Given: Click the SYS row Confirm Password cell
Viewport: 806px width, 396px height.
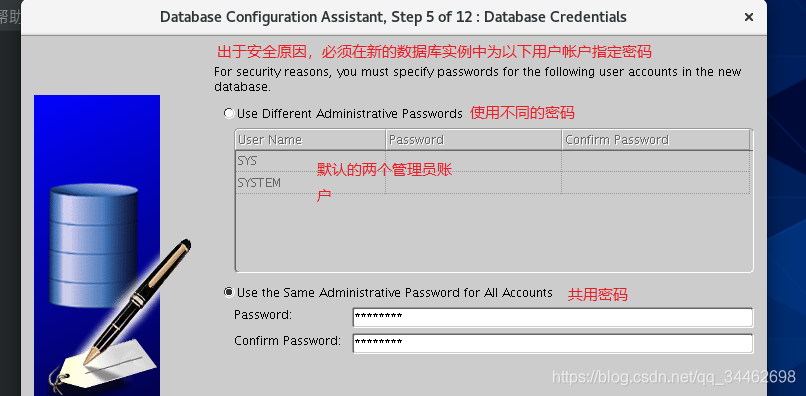Looking at the screenshot, I should pyautogui.click(x=655, y=161).
